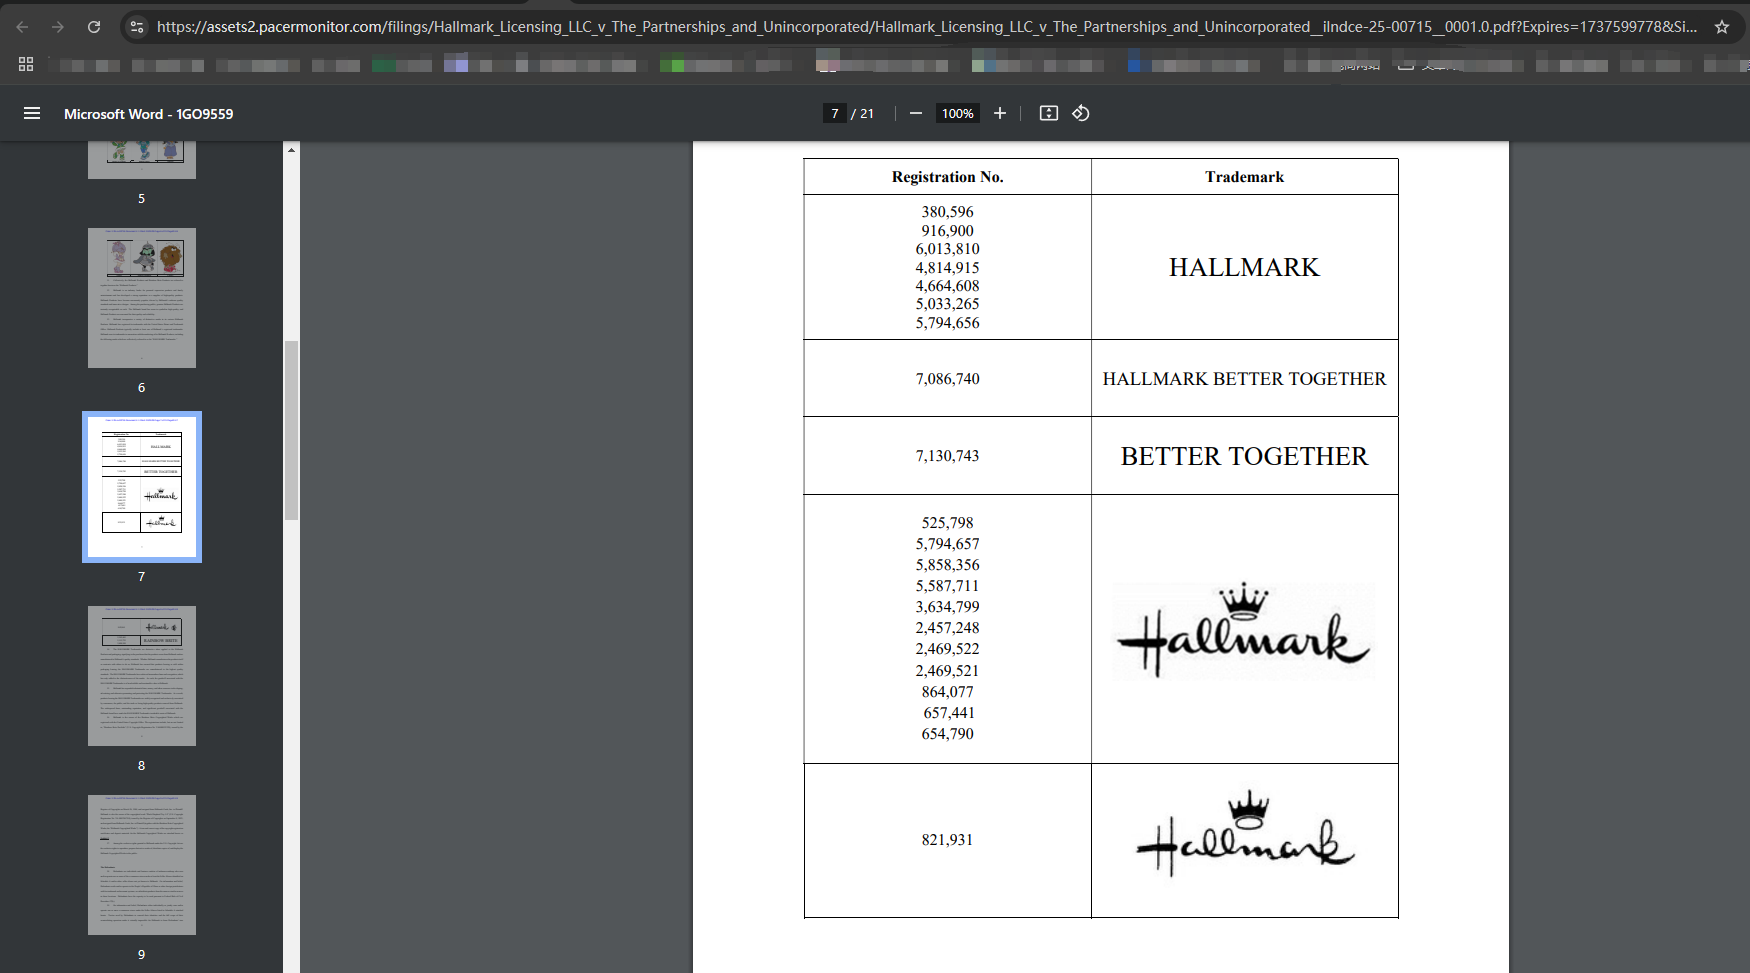Click the Trademark column header
The width and height of the screenshot is (1750, 973).
[1244, 177]
